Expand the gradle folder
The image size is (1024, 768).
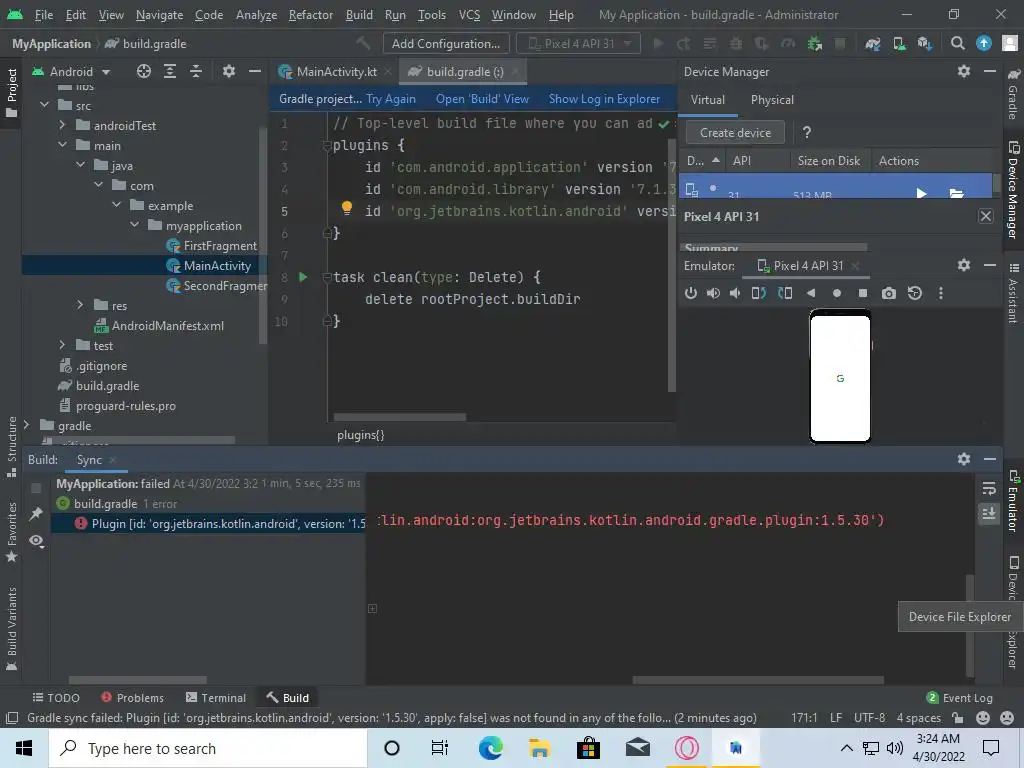(x=27, y=425)
